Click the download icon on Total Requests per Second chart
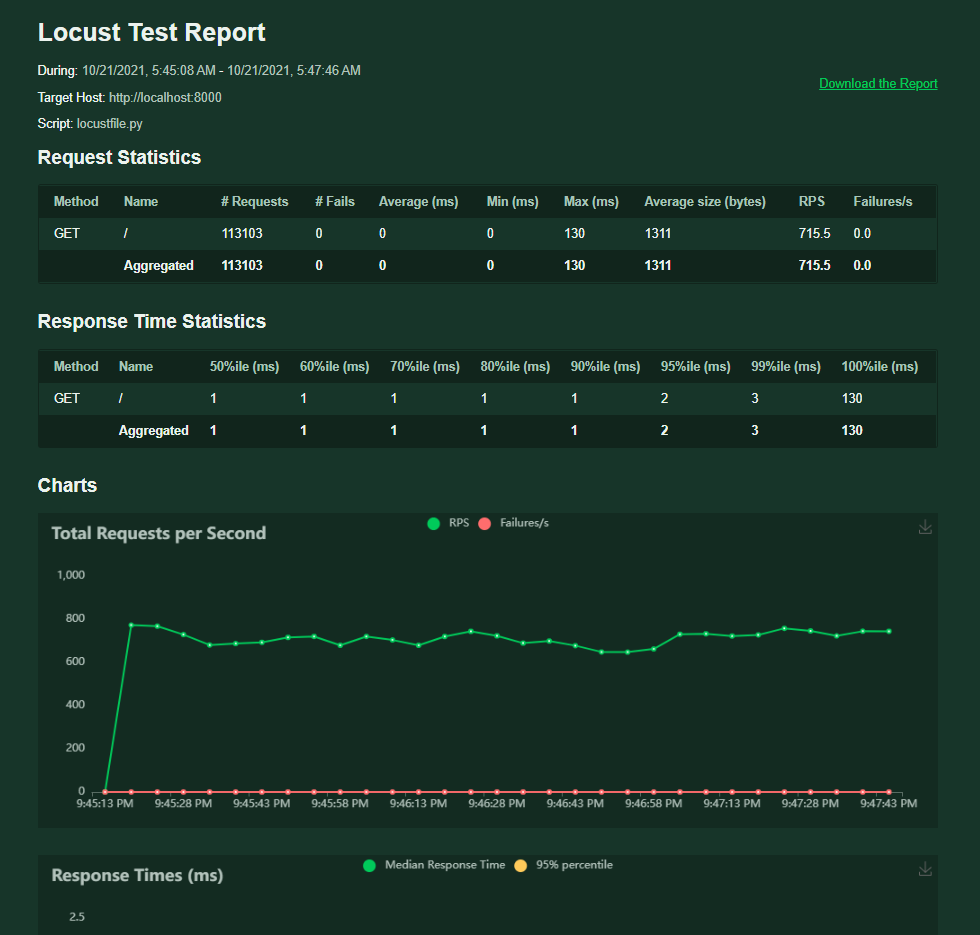 point(925,527)
